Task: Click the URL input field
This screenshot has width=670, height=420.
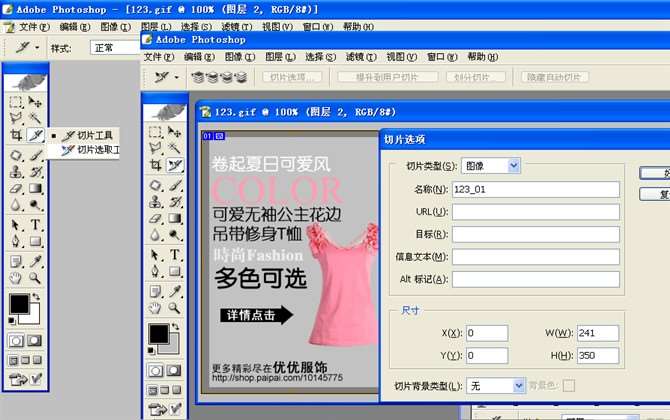Action: [536, 212]
